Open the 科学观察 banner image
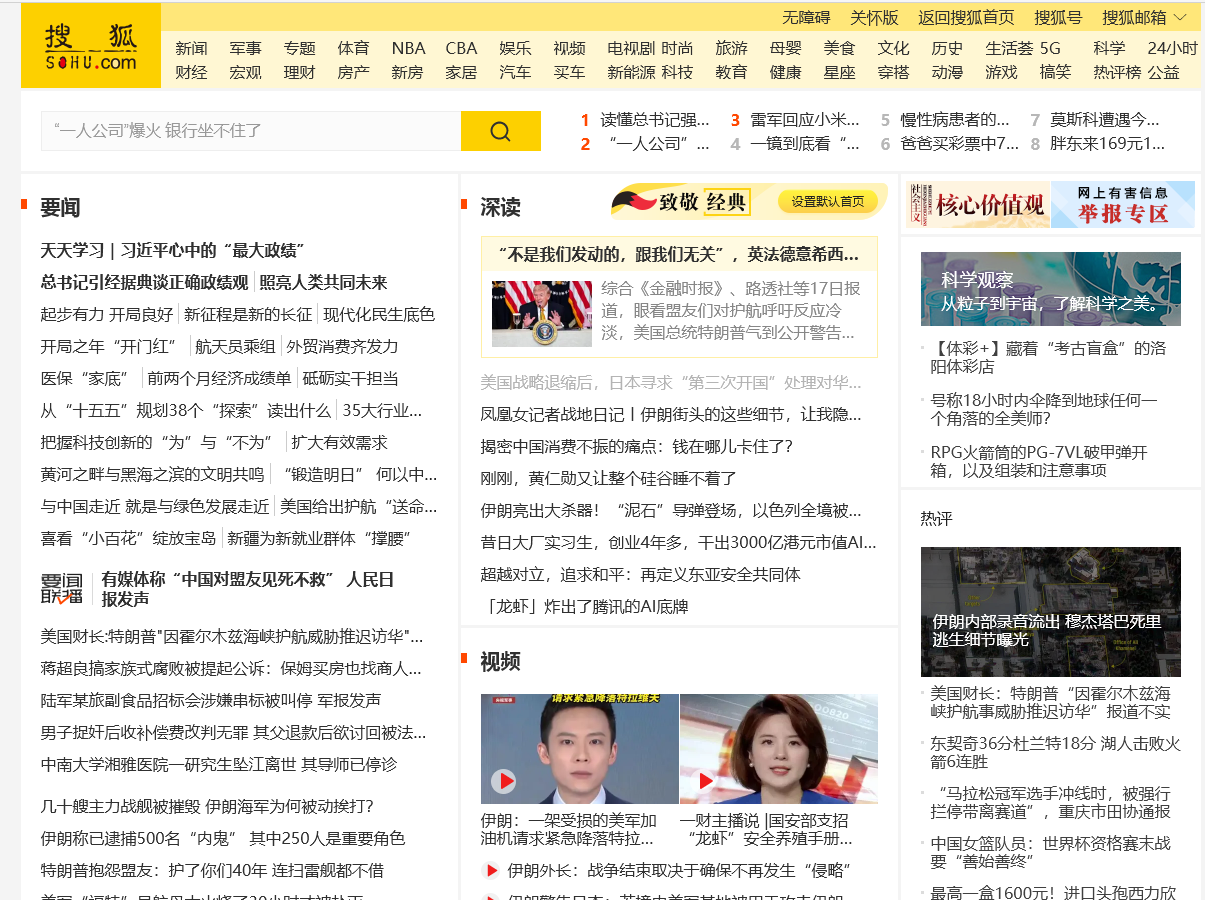1205x900 pixels. [1050, 289]
